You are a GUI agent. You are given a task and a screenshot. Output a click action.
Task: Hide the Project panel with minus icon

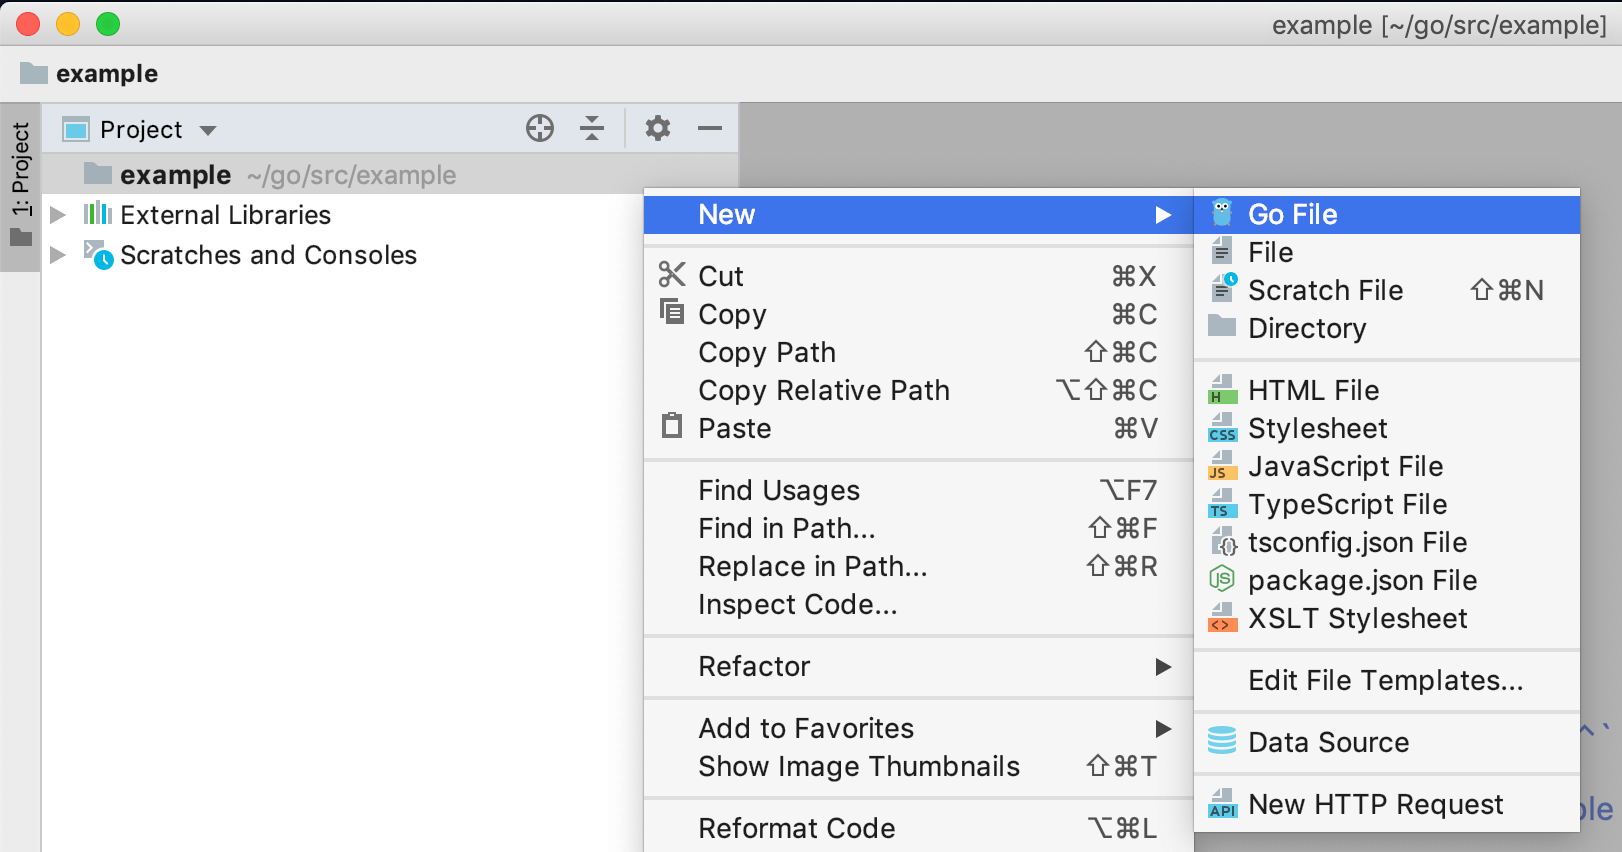coord(710,128)
